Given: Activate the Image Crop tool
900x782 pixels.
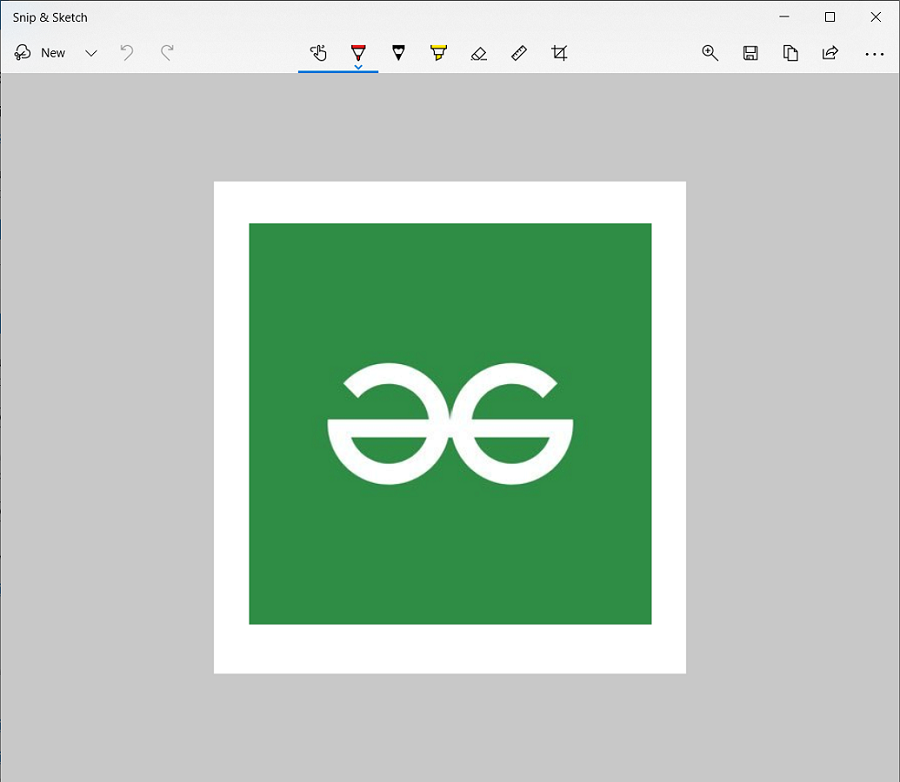Looking at the screenshot, I should tap(559, 53).
